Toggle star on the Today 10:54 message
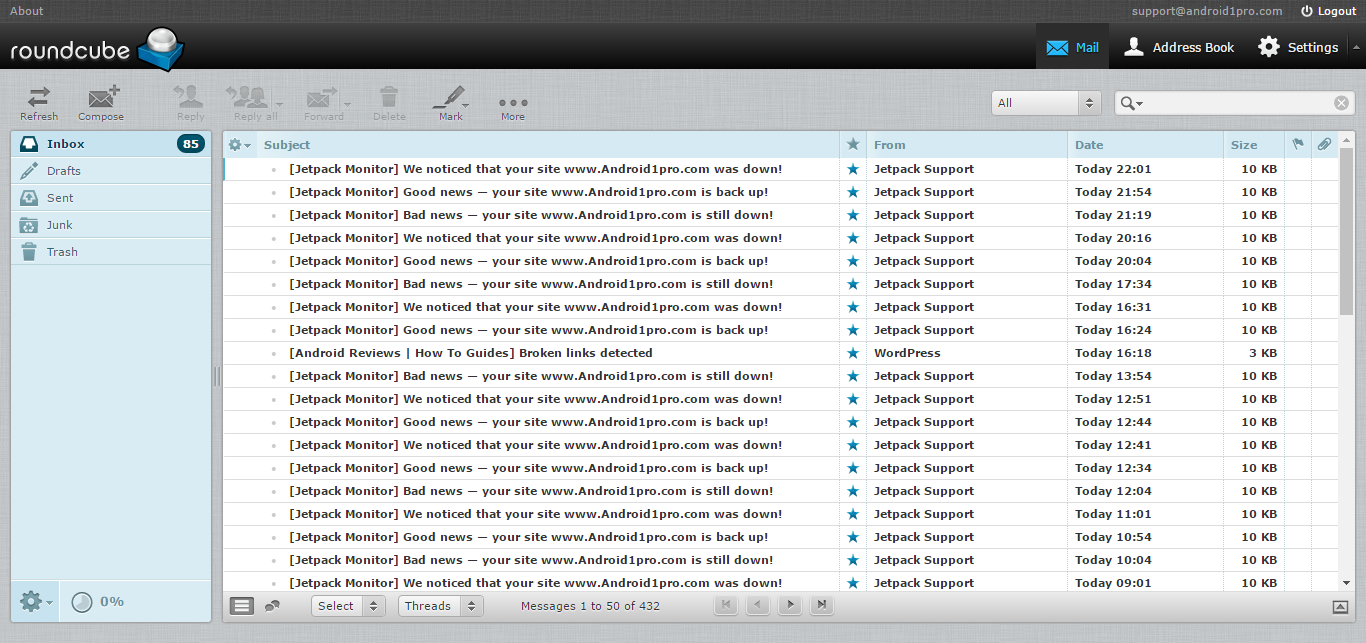The width and height of the screenshot is (1366, 643). point(853,537)
